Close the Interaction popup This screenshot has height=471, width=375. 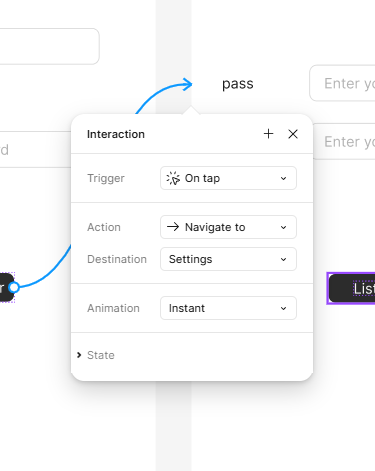point(293,134)
